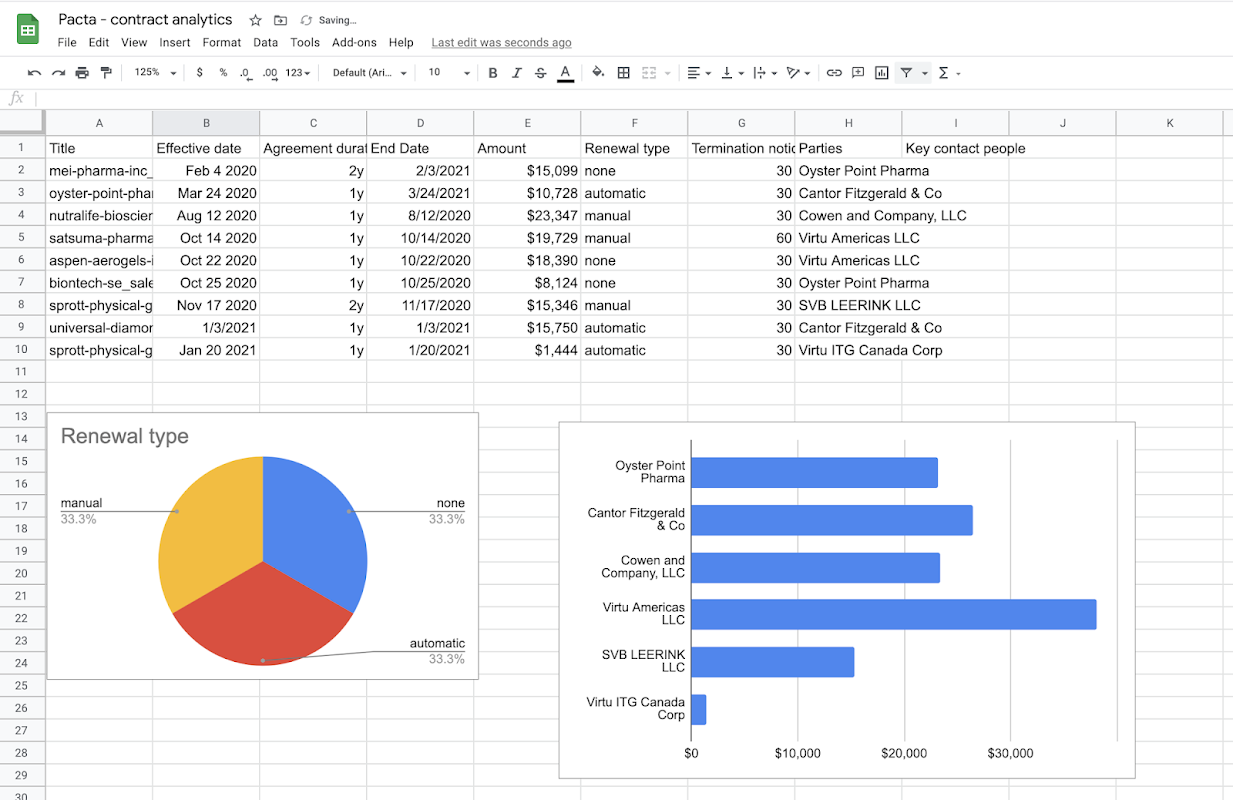Open the functions sigma icon
1233x800 pixels.
(943, 73)
